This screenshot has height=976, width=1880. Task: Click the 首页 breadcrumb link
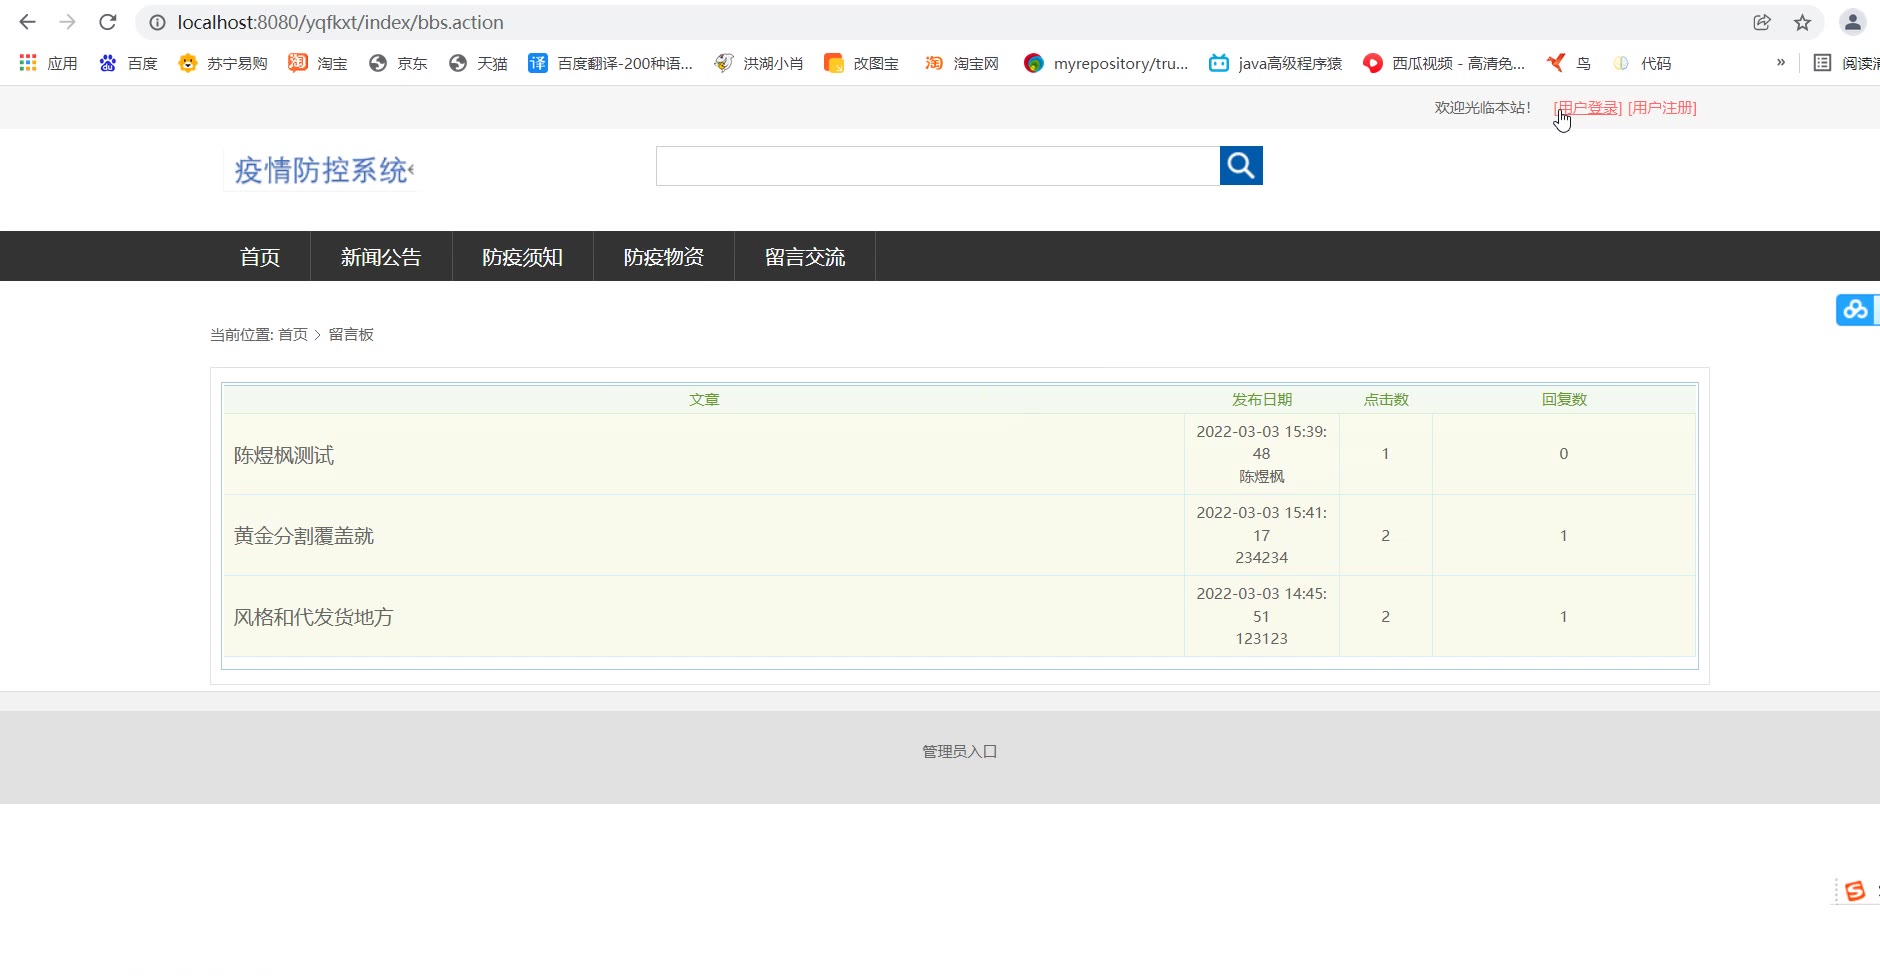coord(293,335)
